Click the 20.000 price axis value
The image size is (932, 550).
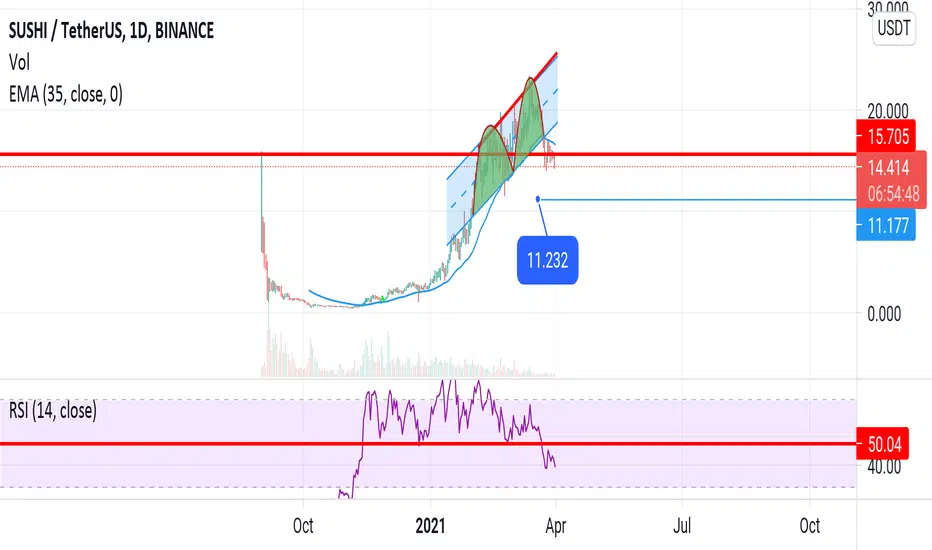coord(887,111)
